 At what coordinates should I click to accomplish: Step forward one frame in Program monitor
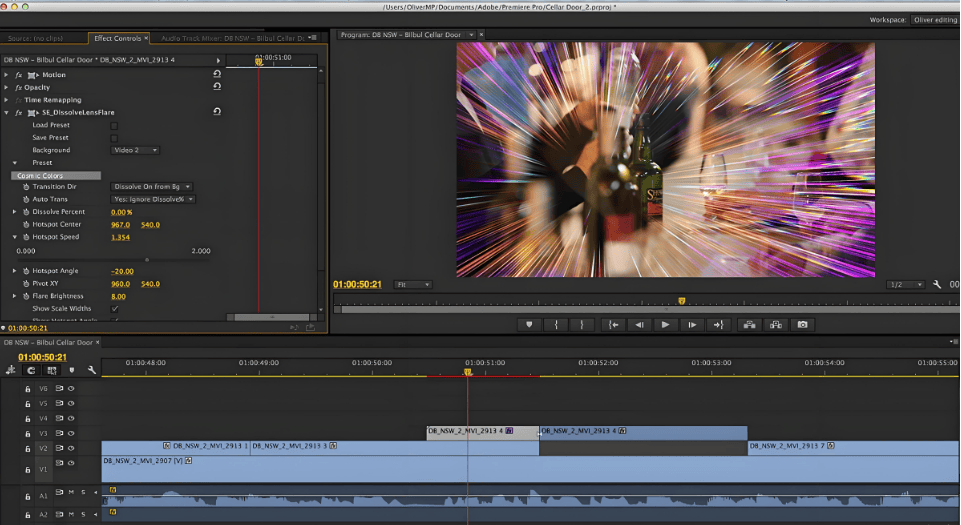[x=691, y=325]
